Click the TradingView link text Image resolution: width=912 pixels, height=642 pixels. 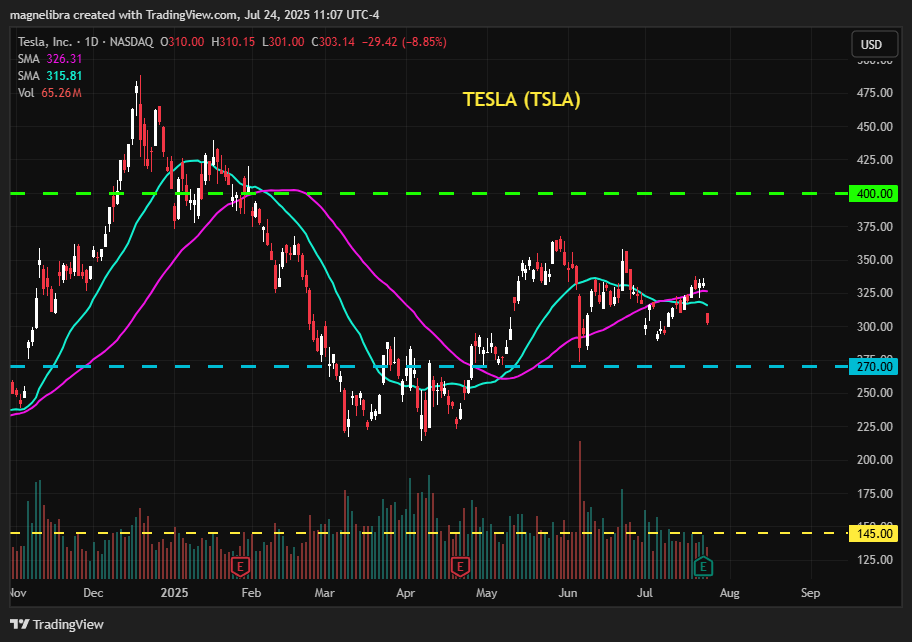point(68,624)
